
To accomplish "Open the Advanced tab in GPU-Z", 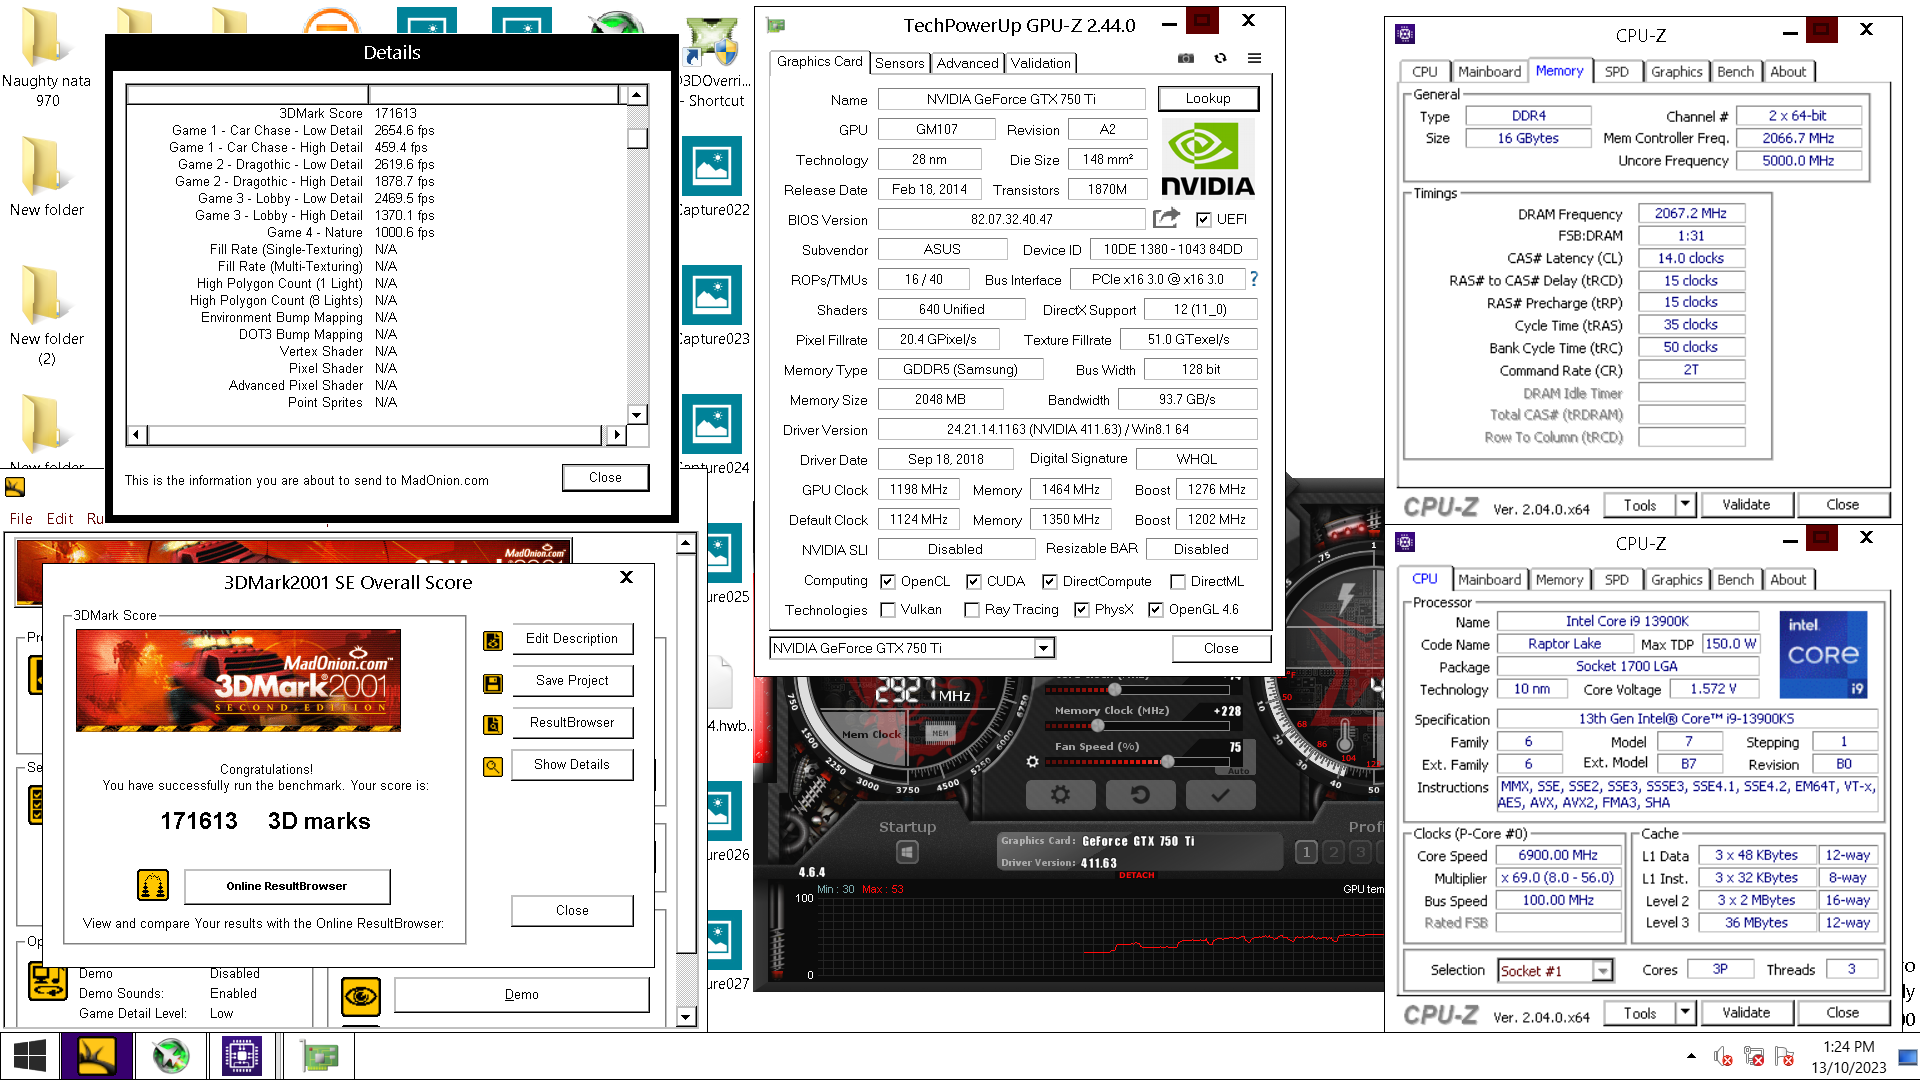I will 967,63.
